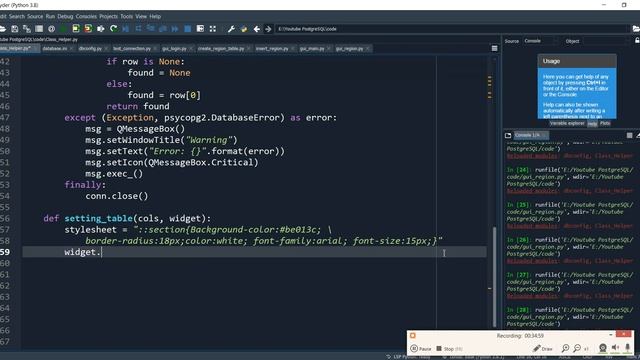Viewport: 640px width, 360px height.
Task: Click the Draw button in recorder
Action: click(x=542, y=349)
